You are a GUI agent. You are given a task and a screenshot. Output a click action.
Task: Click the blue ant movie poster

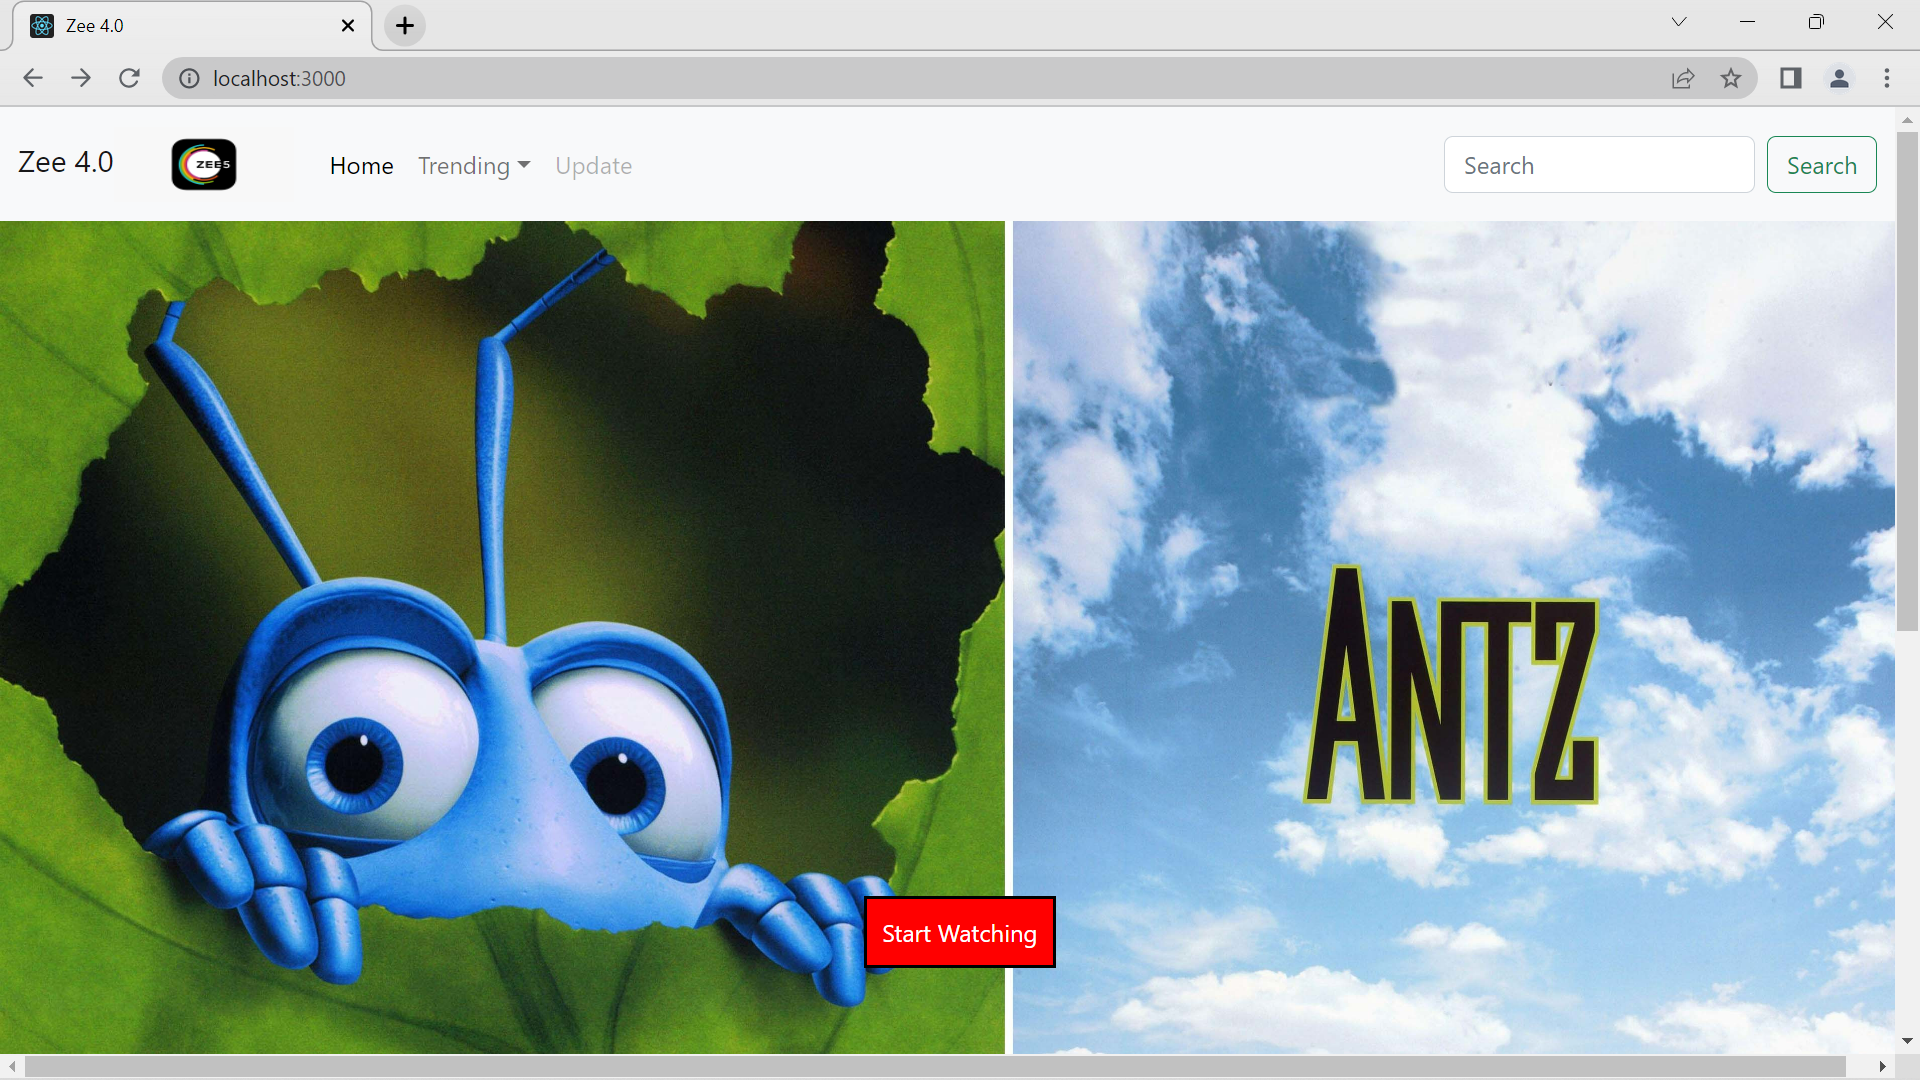tap(502, 637)
